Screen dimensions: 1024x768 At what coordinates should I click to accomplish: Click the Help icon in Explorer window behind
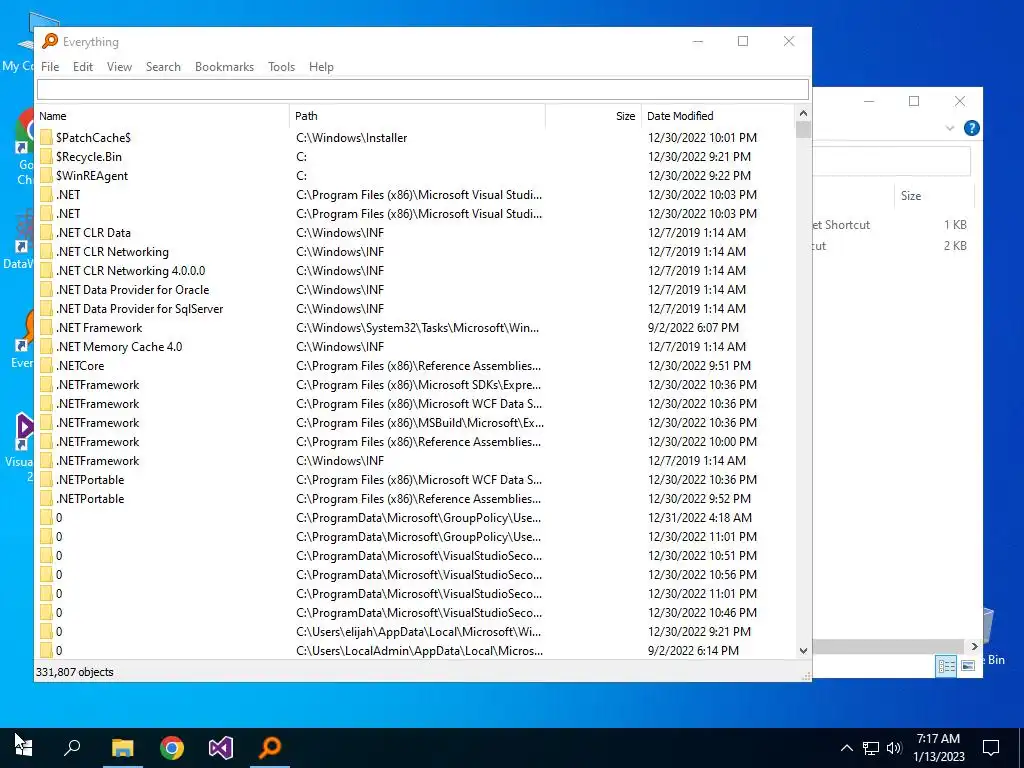[971, 128]
